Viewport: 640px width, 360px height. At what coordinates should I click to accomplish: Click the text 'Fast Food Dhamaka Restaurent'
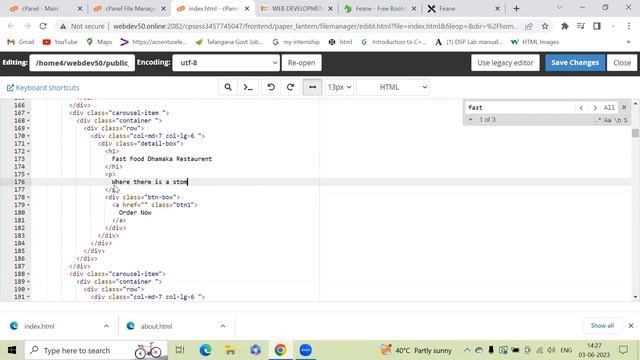pyautogui.click(x=162, y=159)
